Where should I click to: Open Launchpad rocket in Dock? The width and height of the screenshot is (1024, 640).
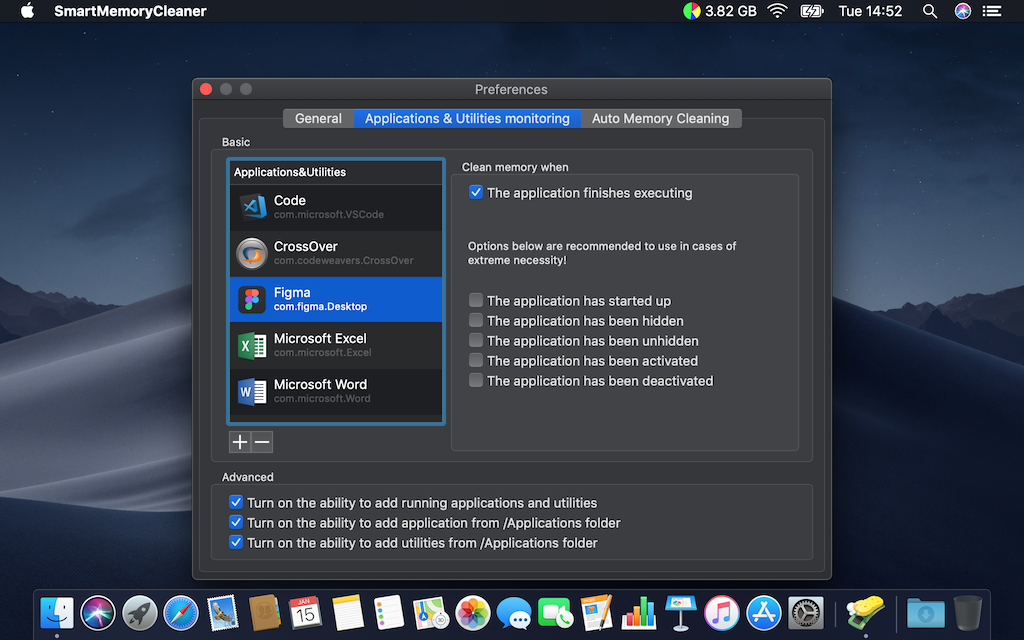(140, 613)
